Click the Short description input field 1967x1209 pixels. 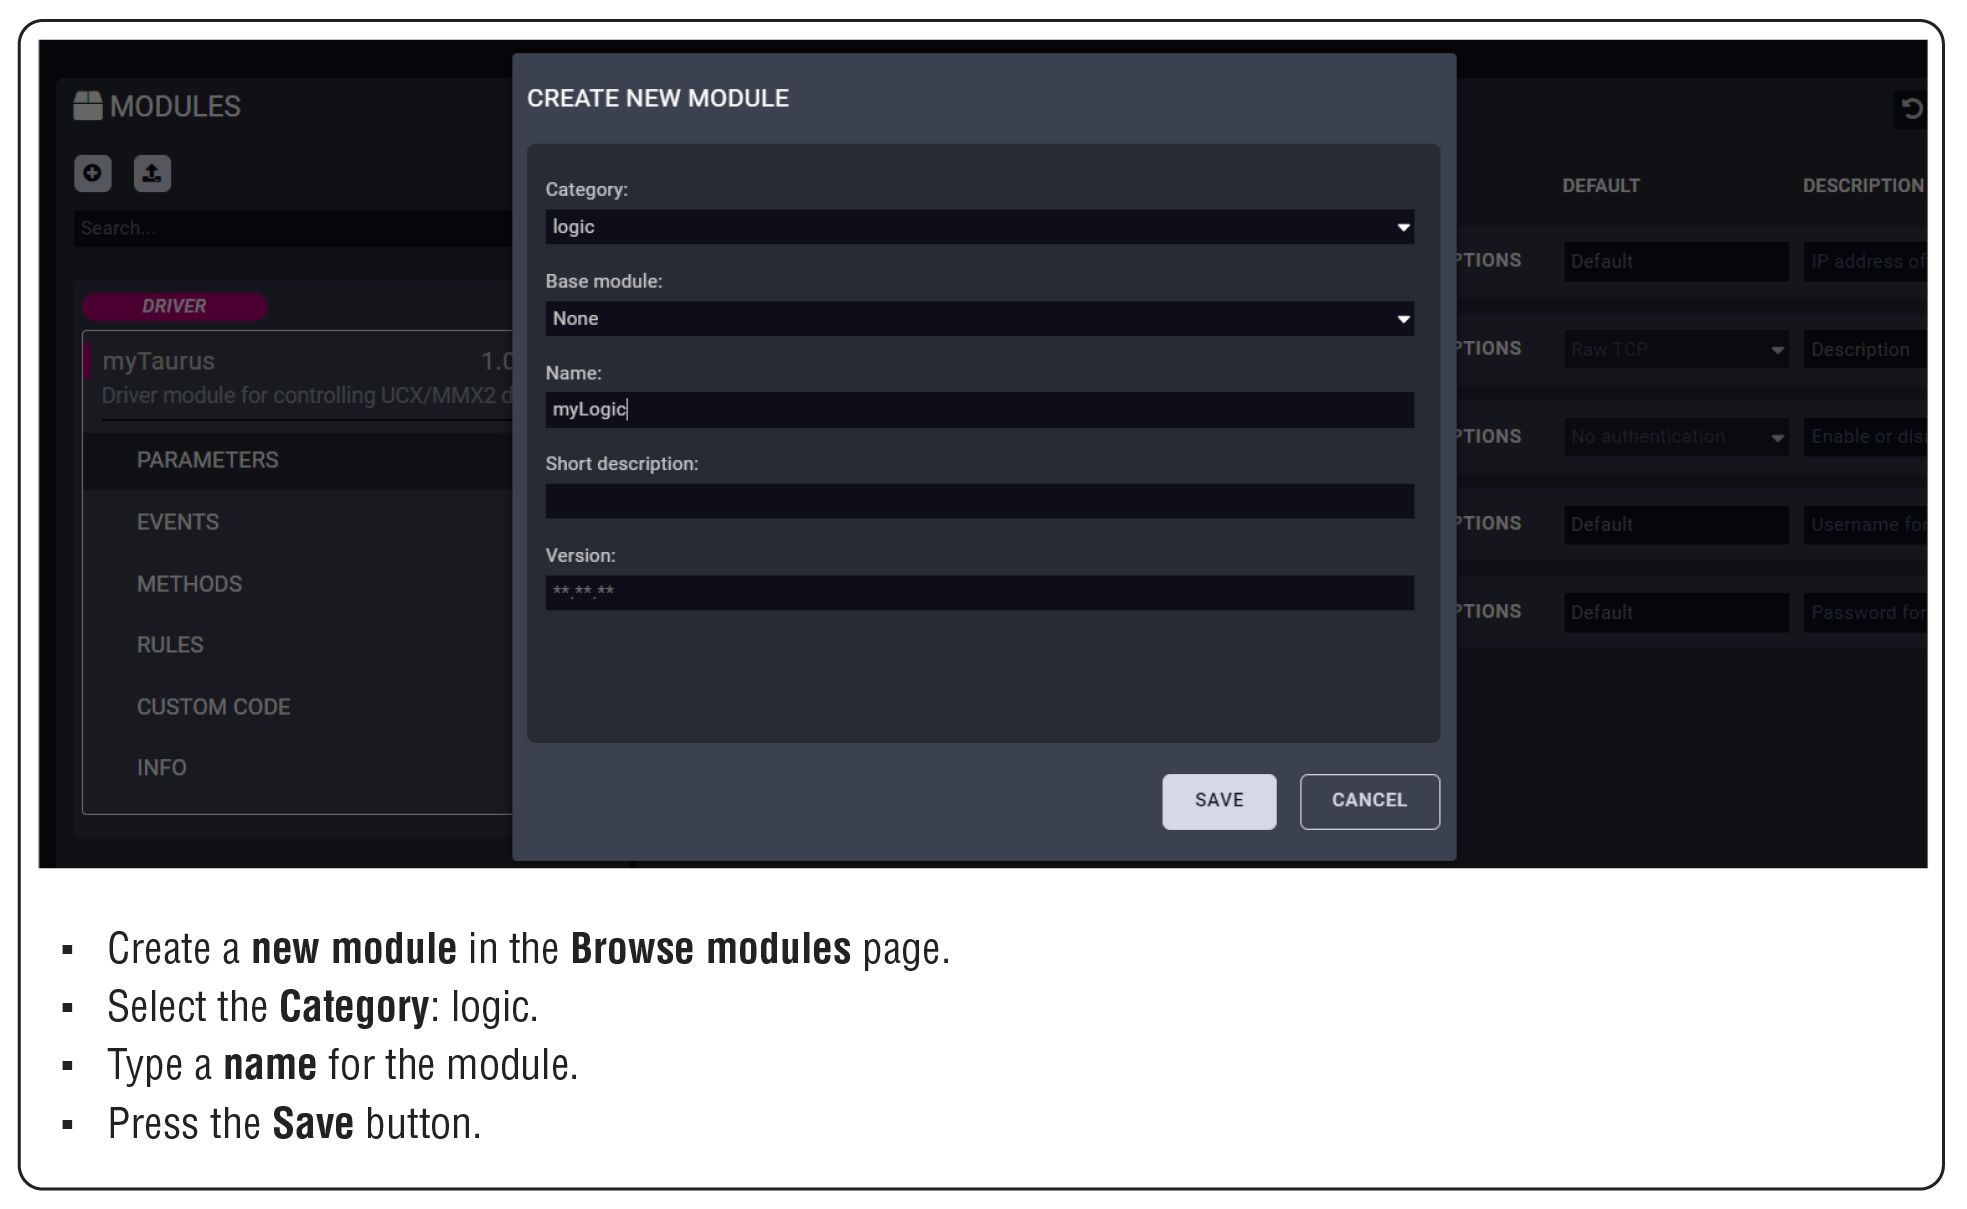point(978,501)
